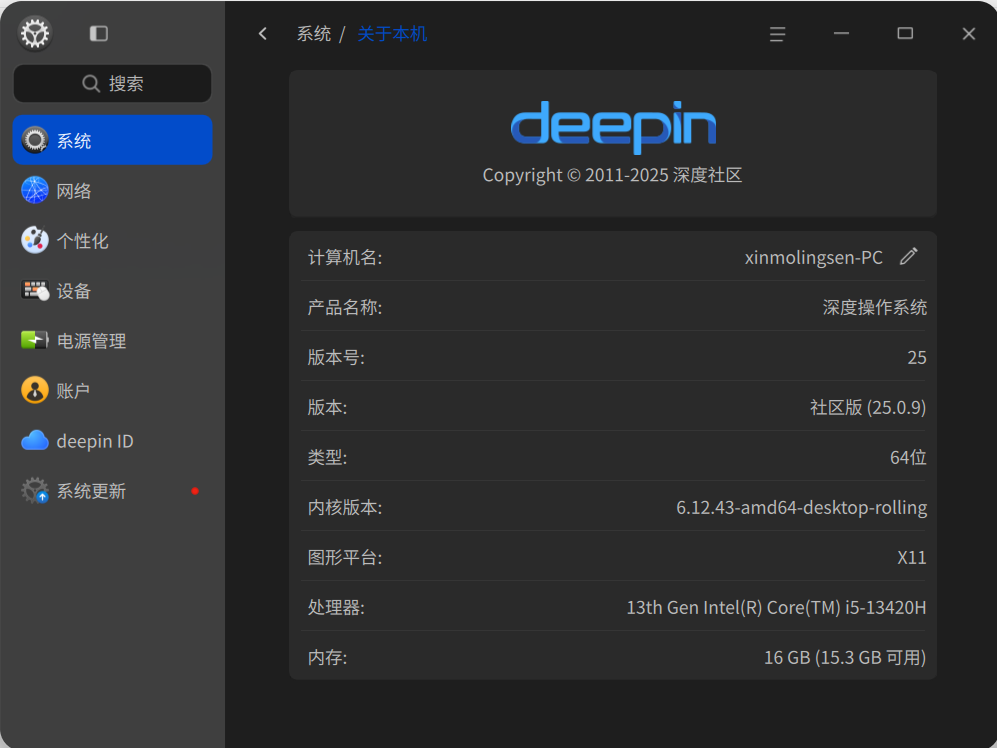Click the i5-13420H processor value

776,607
